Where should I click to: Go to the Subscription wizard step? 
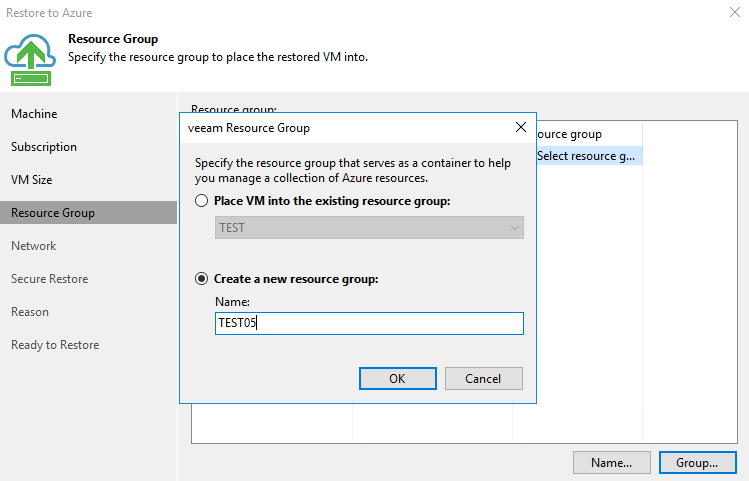coord(44,147)
